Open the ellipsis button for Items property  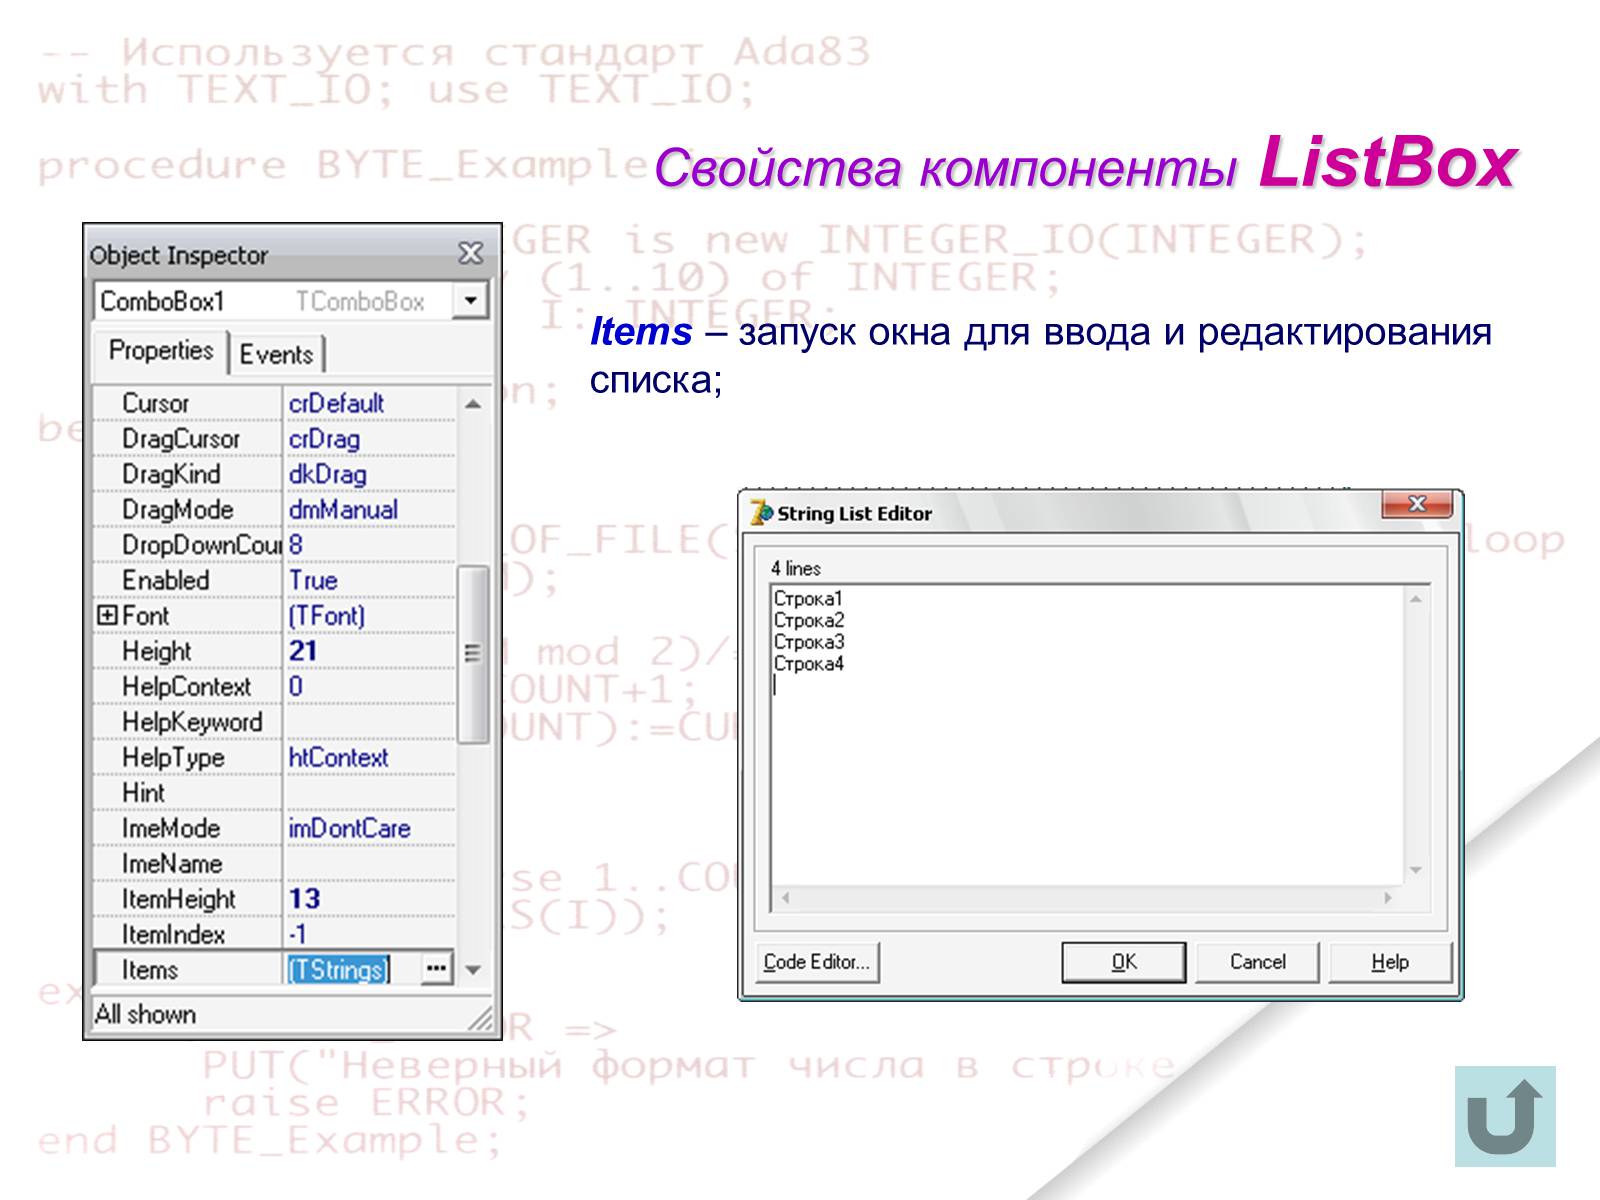pos(436,968)
